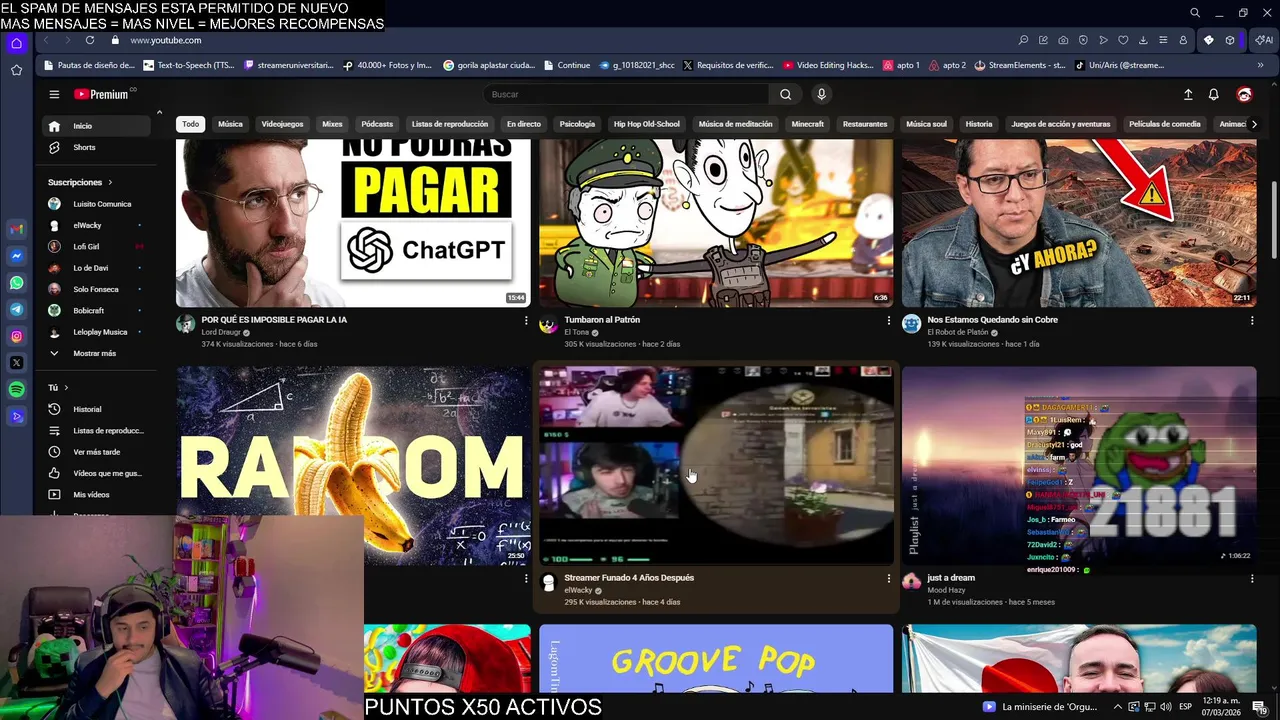The image size is (1280, 720).
Task: Open the player icon below Spotify in sidebar
Action: click(x=16, y=416)
